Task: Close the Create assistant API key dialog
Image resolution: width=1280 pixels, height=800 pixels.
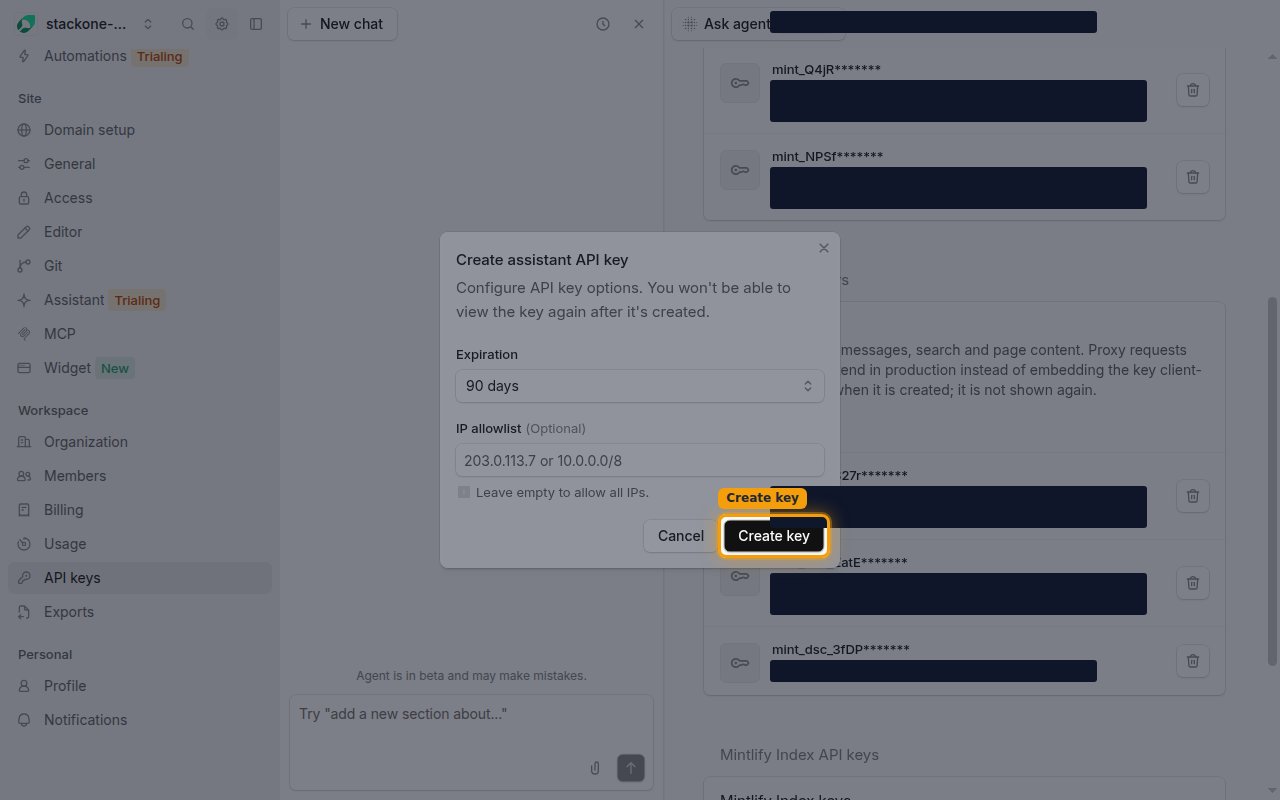Action: point(824,248)
